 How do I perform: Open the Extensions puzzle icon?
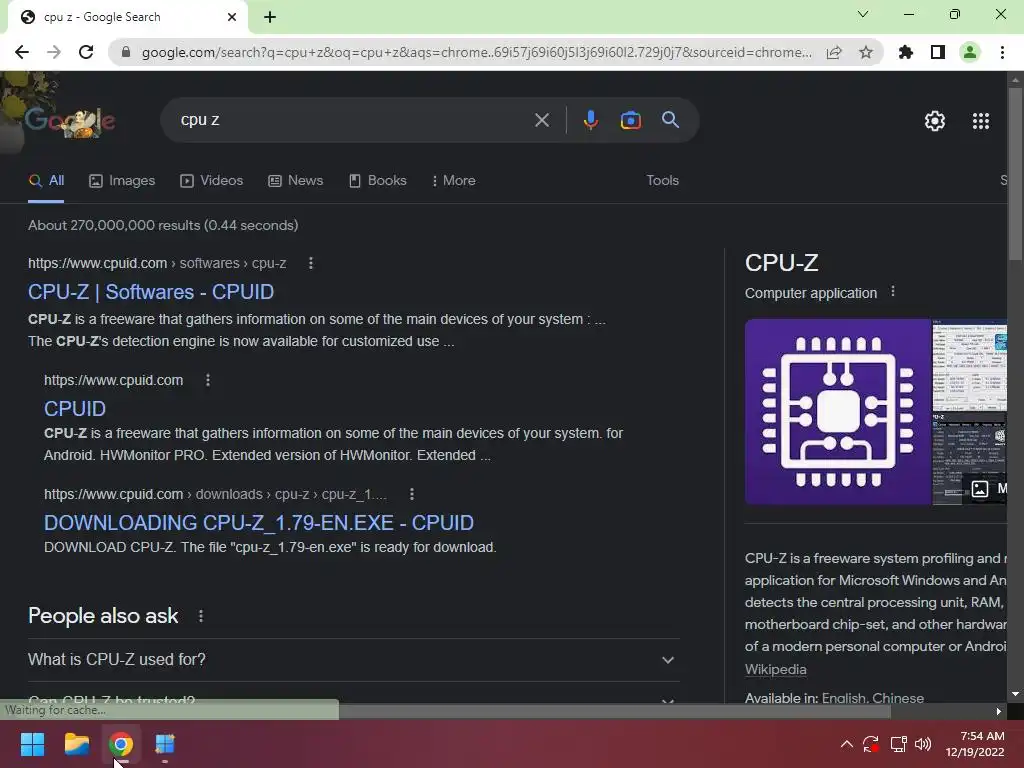(906, 52)
